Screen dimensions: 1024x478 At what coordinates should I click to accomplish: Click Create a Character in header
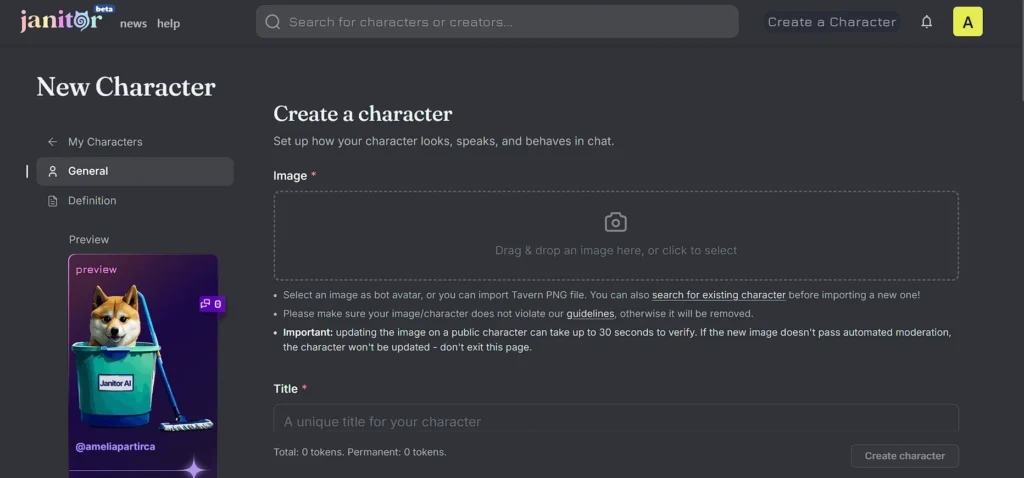pos(831,22)
